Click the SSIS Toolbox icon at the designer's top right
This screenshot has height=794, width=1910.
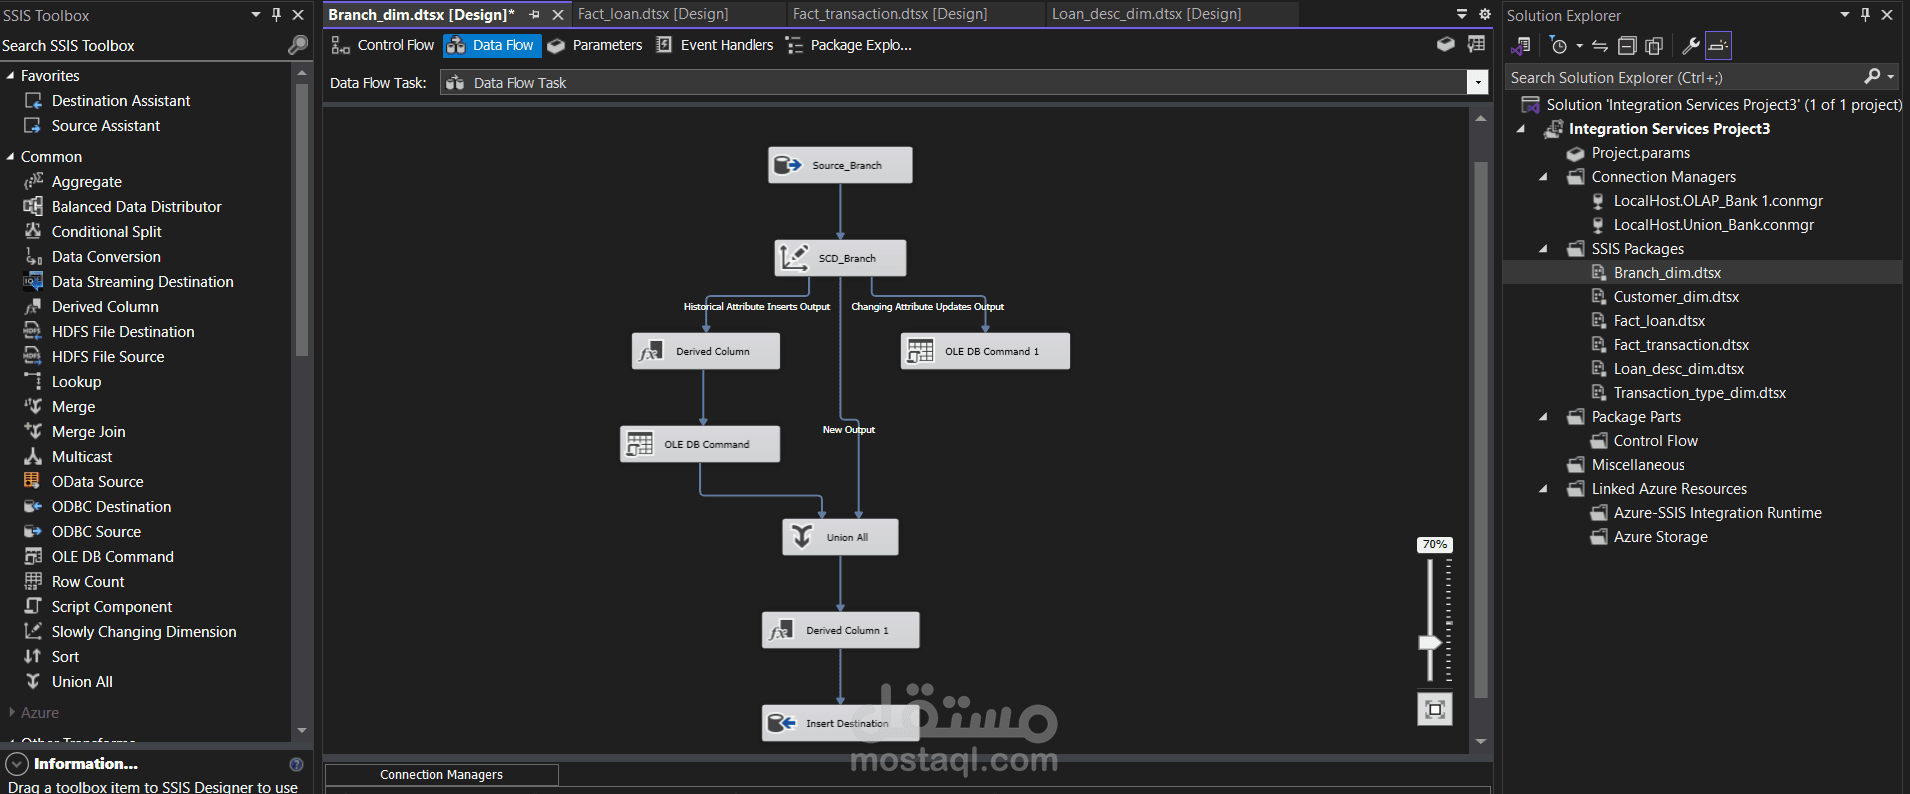(1476, 44)
